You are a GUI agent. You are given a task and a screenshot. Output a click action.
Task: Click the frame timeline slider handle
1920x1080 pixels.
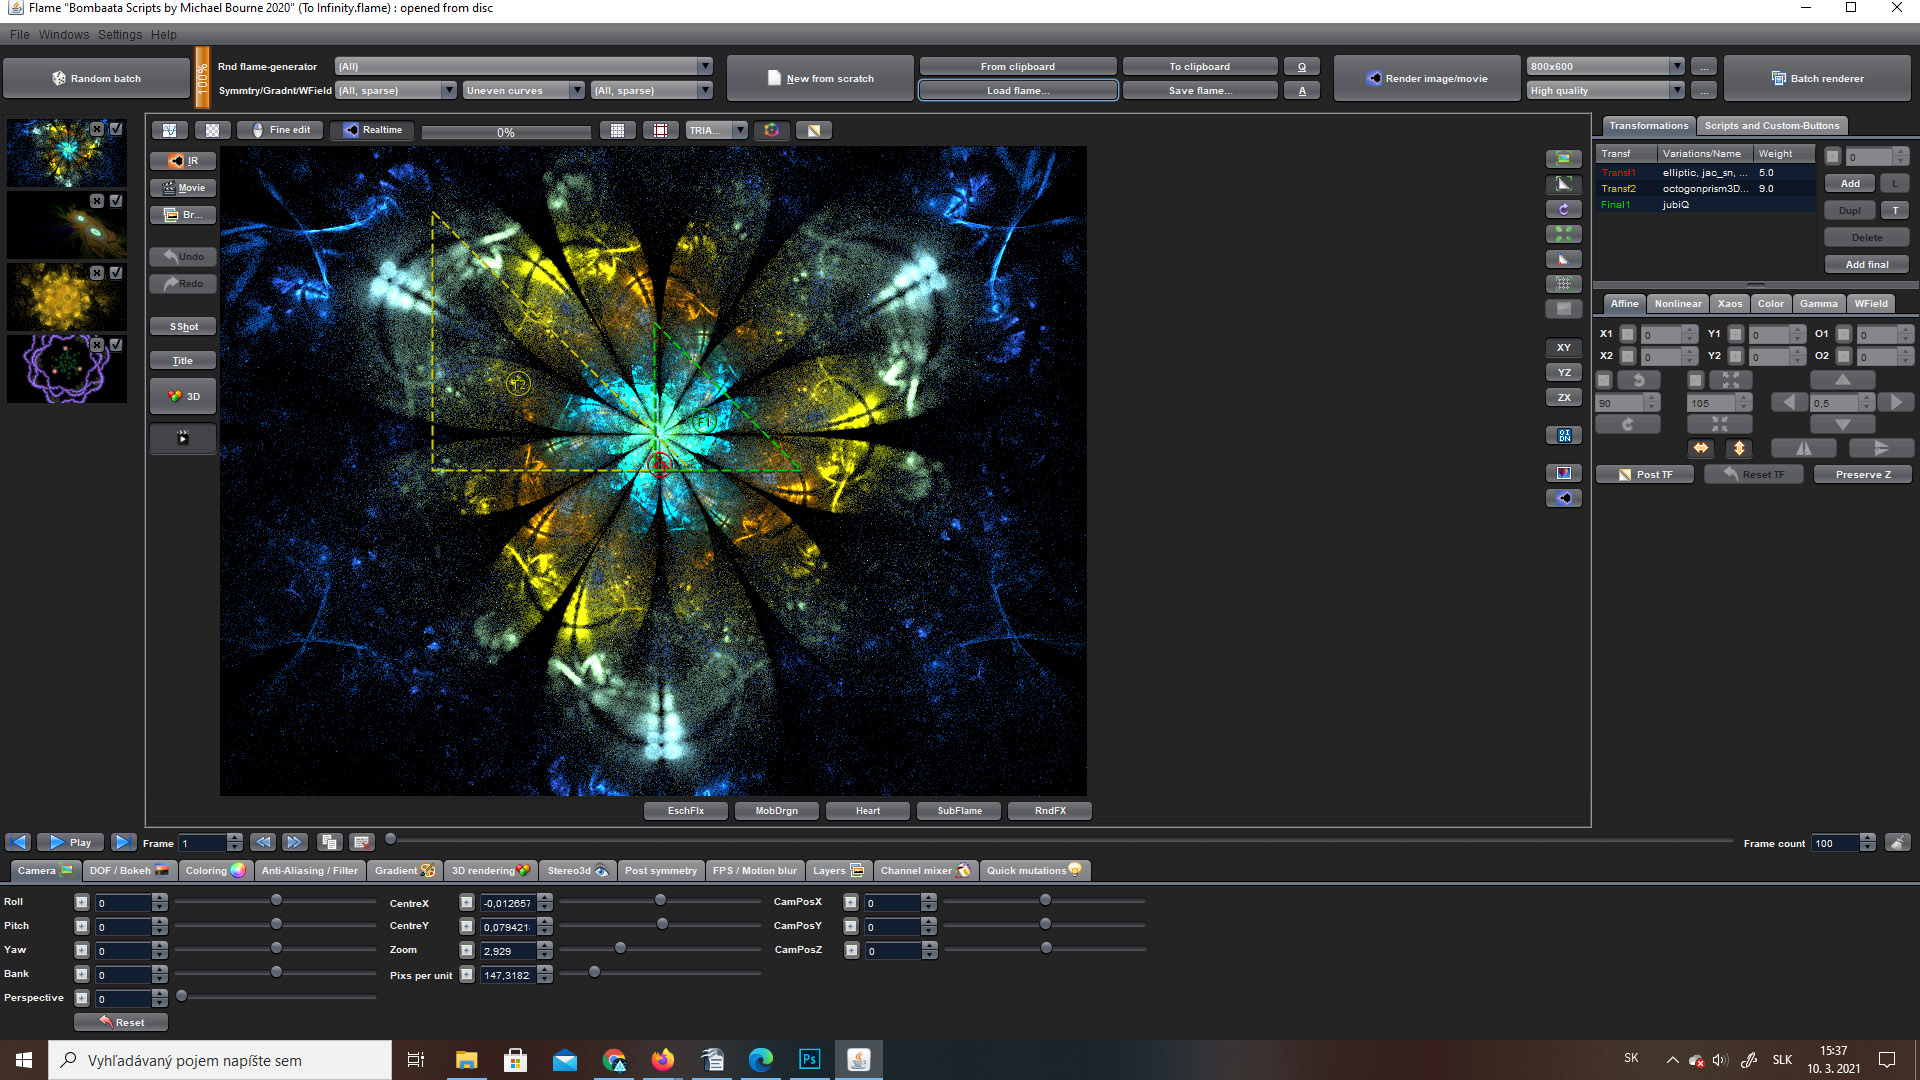[x=391, y=840]
